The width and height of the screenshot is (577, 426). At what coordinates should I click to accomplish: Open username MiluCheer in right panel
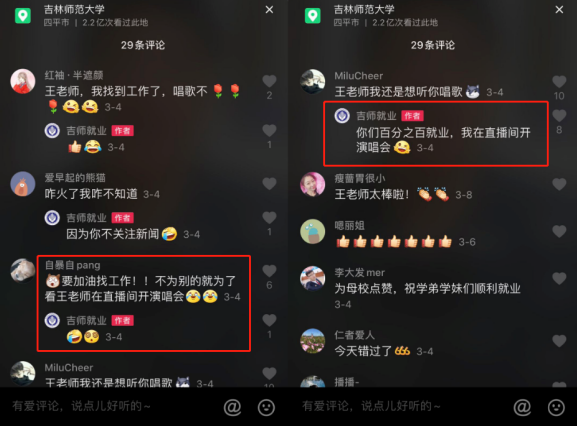358,76
